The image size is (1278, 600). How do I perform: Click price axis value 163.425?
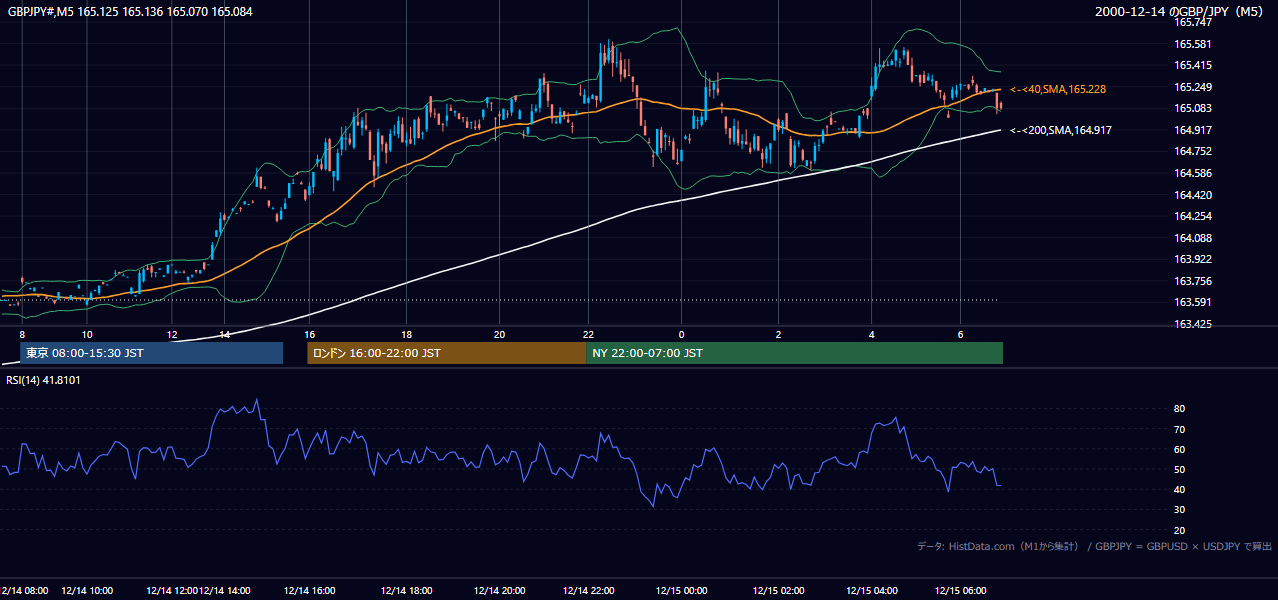point(1192,324)
